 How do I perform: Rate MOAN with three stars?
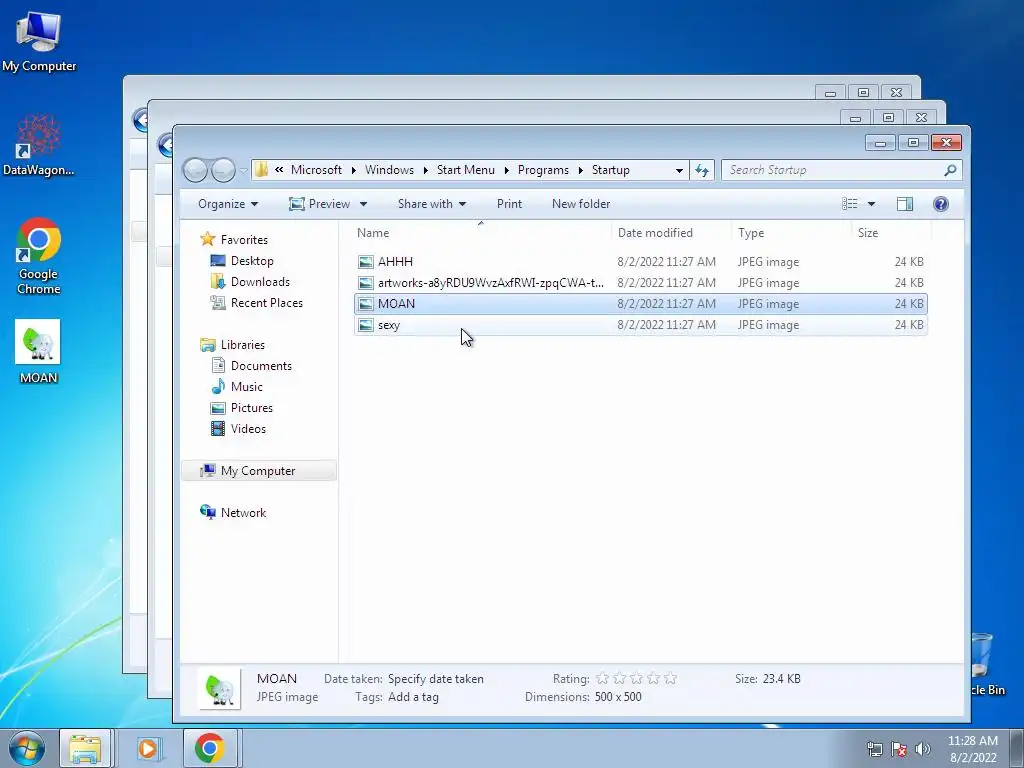click(636, 679)
